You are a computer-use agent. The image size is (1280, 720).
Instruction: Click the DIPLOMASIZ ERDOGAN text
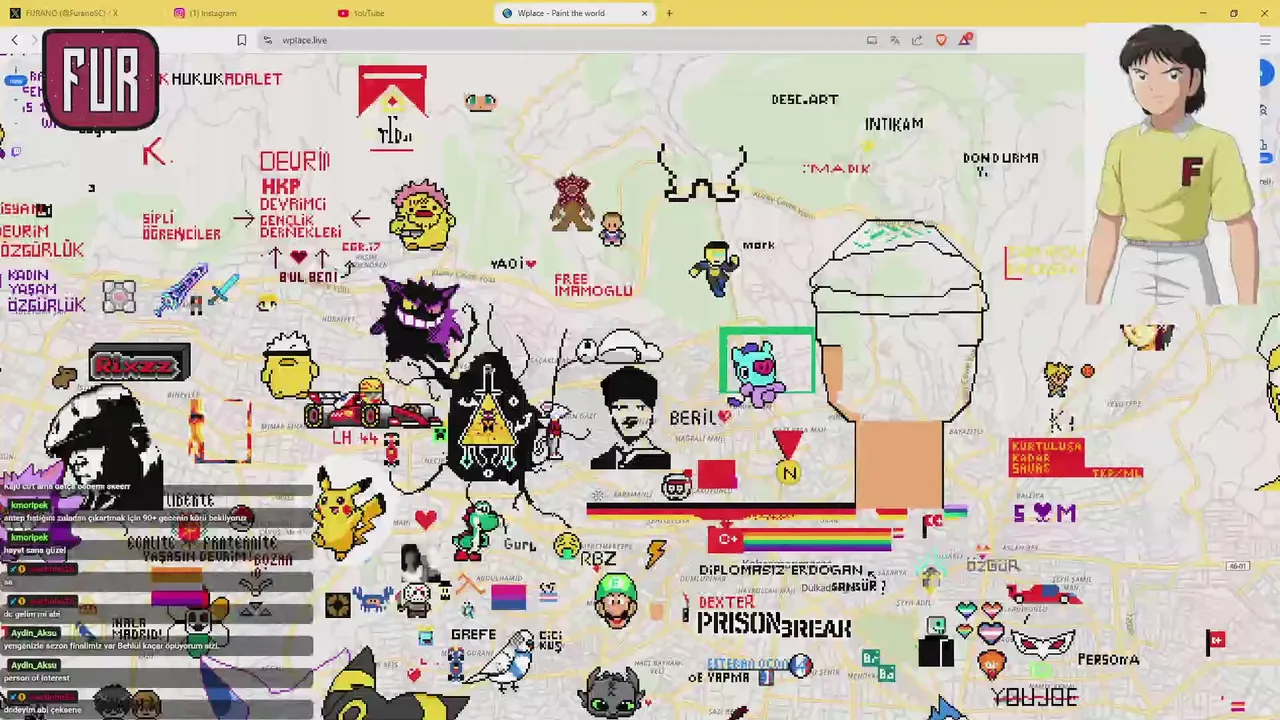point(781,570)
